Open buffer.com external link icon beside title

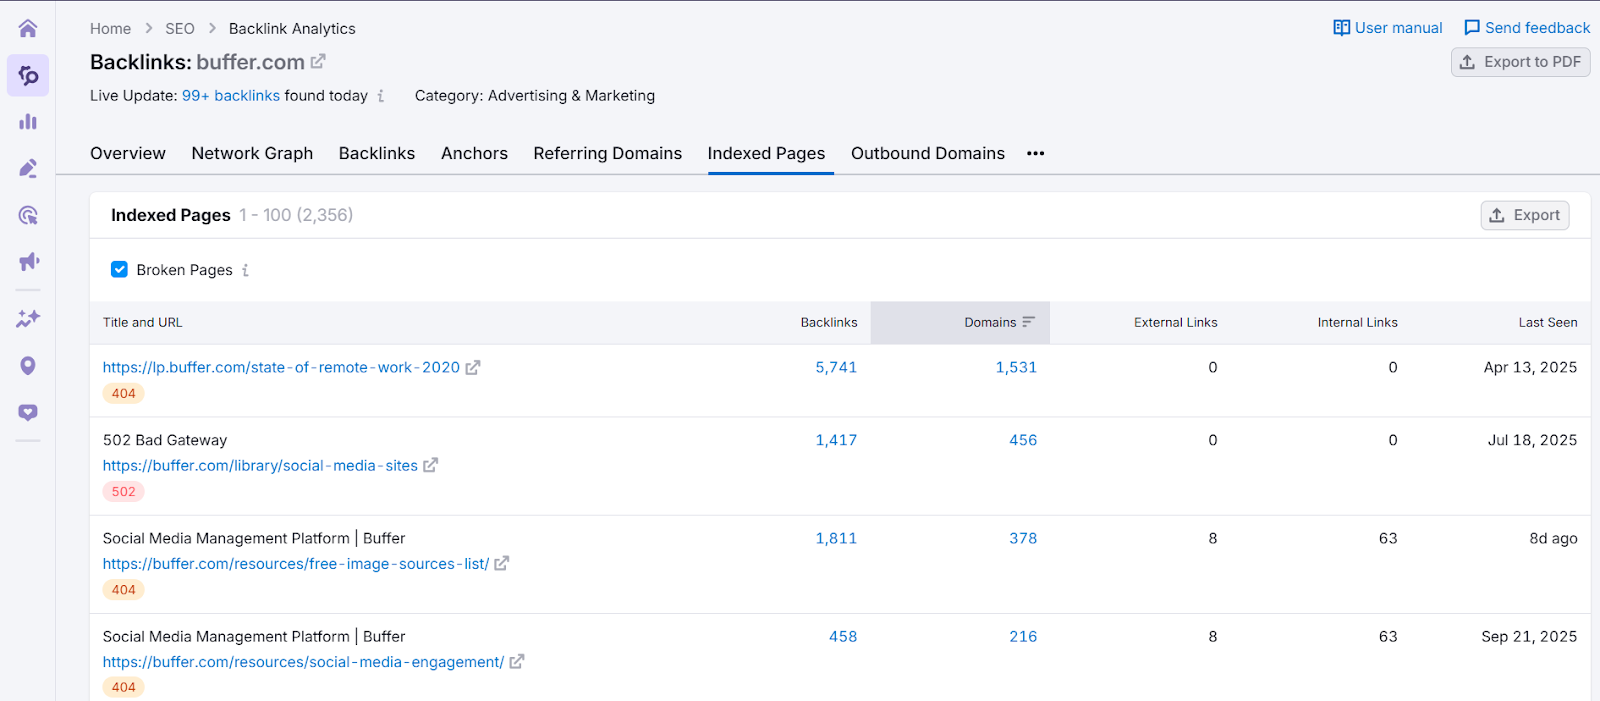318,62
